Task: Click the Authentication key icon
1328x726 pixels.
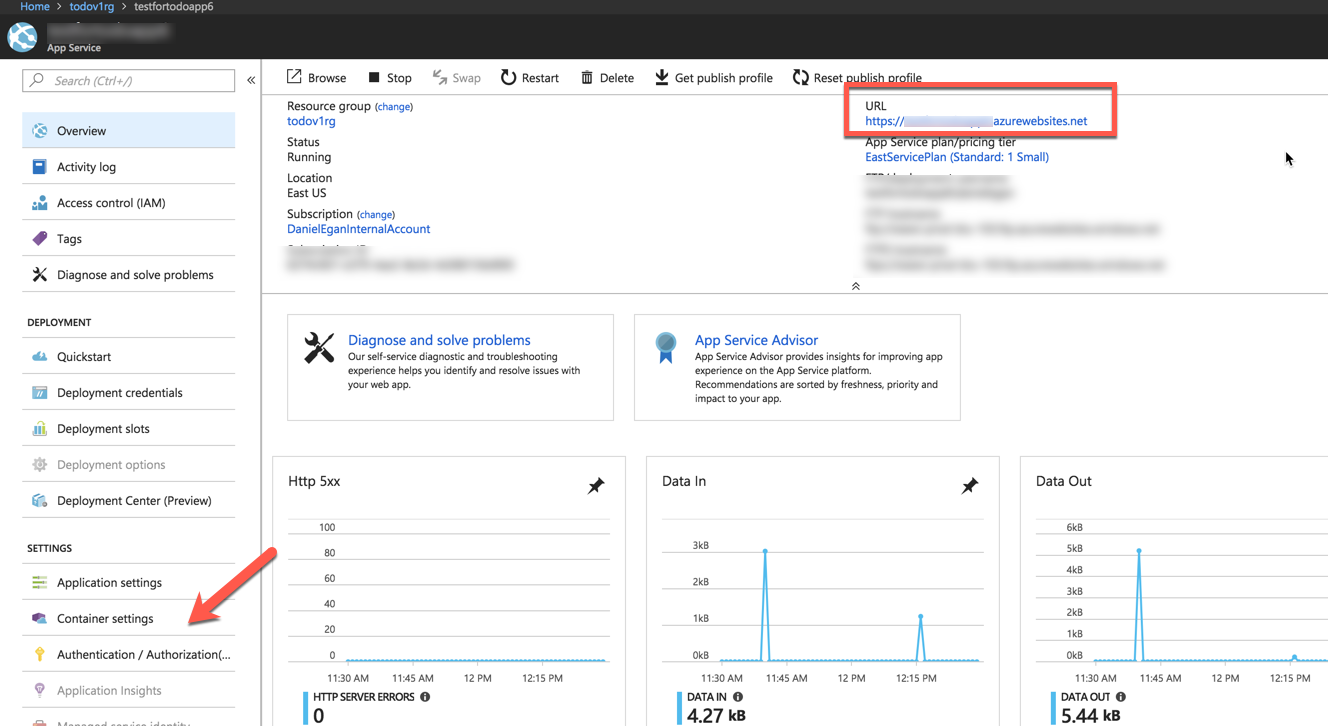Action: coord(40,655)
